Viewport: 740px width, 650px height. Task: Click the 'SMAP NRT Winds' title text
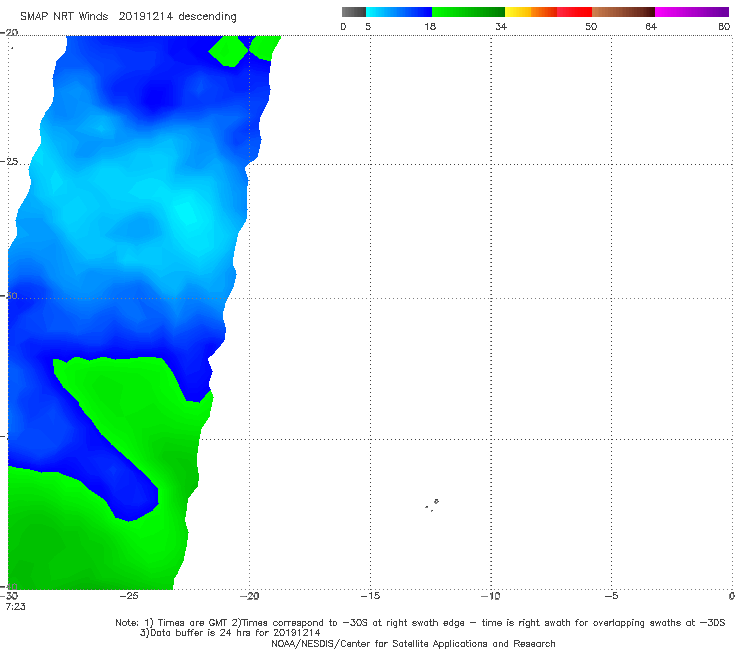tap(64, 16)
